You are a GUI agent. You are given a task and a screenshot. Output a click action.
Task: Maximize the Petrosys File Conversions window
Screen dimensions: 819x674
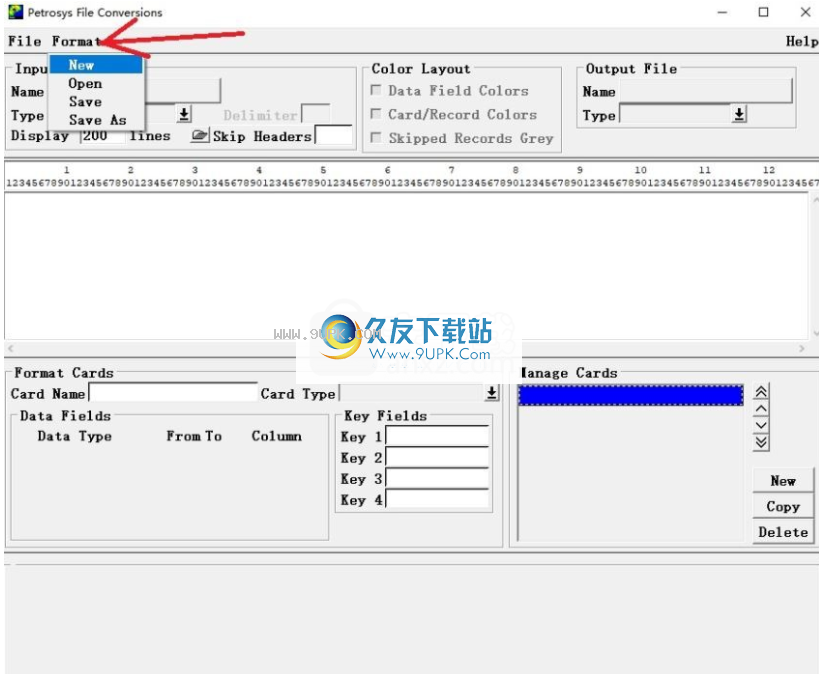pos(763,12)
